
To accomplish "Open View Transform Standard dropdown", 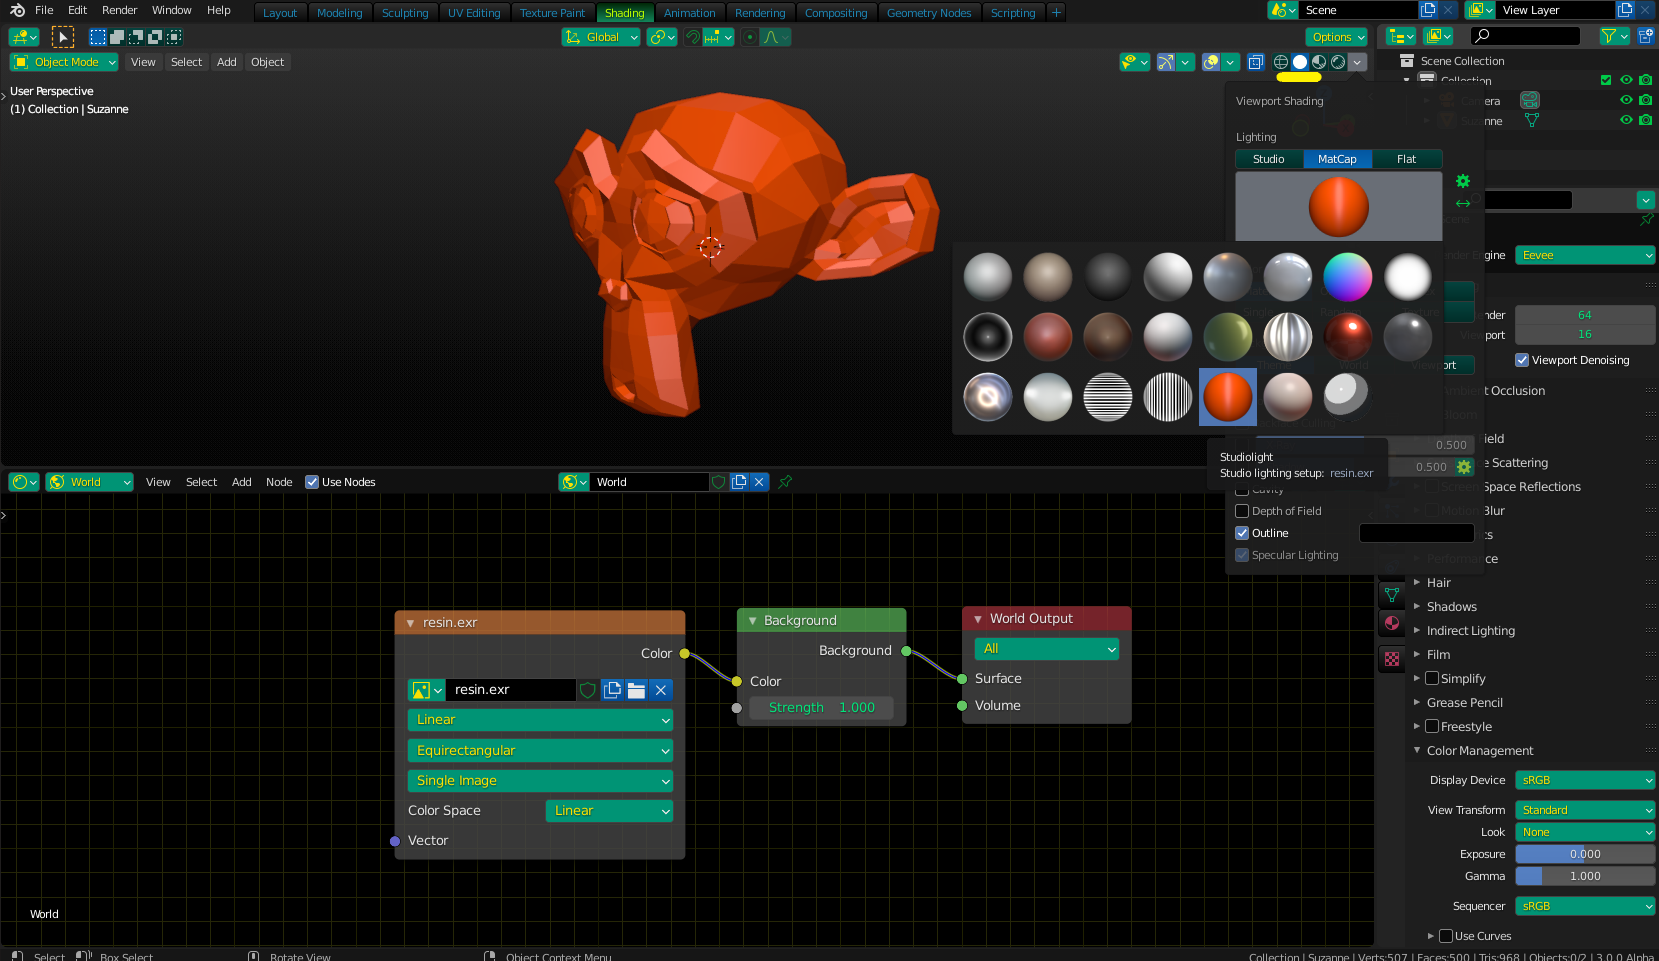I will (x=1585, y=810).
